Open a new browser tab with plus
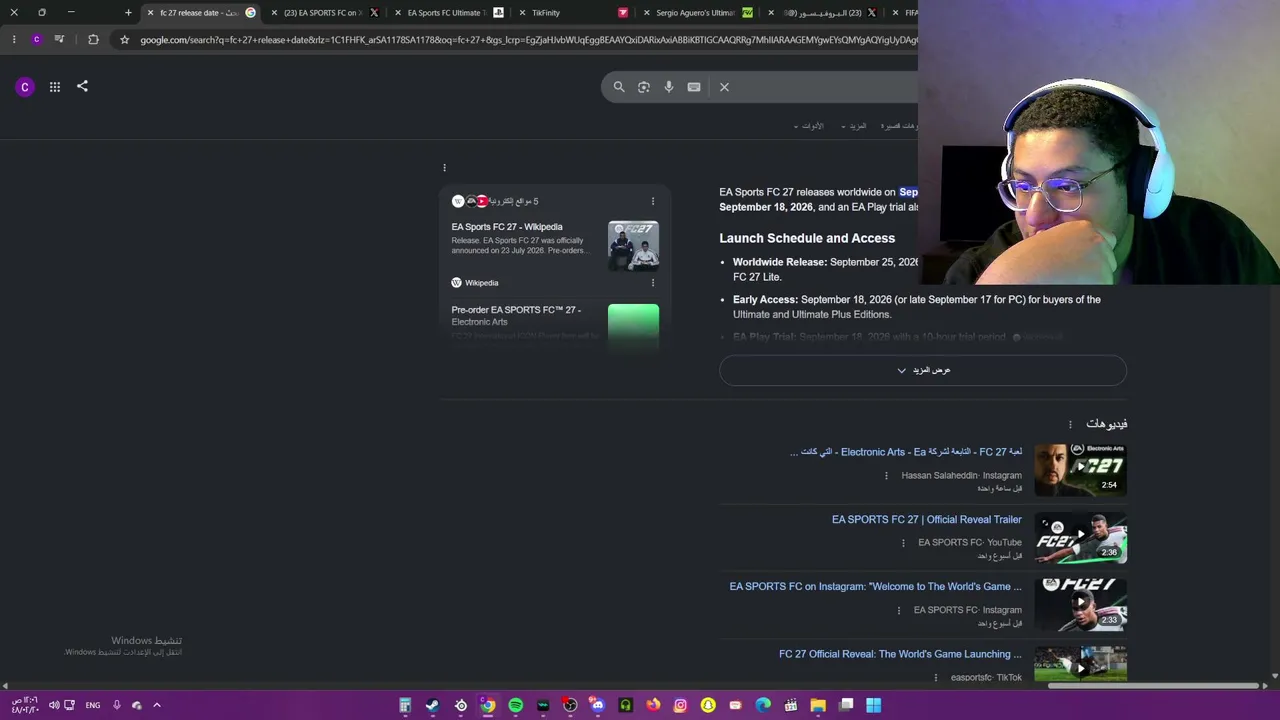 (x=128, y=13)
